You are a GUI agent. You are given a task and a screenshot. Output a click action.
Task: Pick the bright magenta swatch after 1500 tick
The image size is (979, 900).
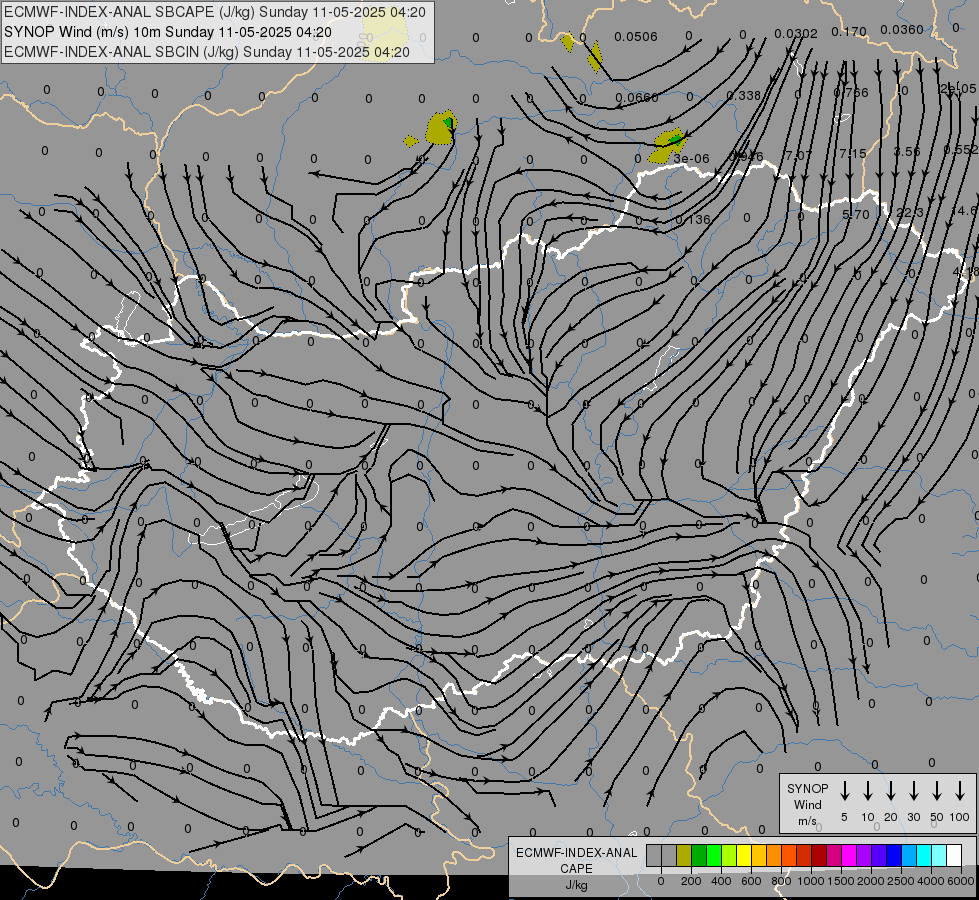click(849, 855)
